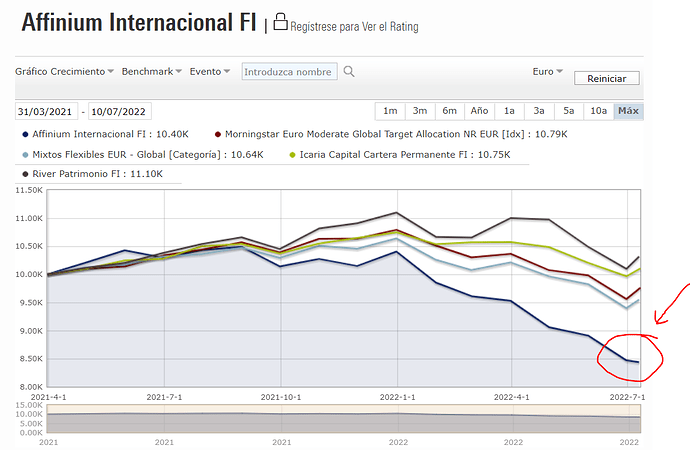Open the Euro currency dropdown
This screenshot has width=690, height=450.
547,72
